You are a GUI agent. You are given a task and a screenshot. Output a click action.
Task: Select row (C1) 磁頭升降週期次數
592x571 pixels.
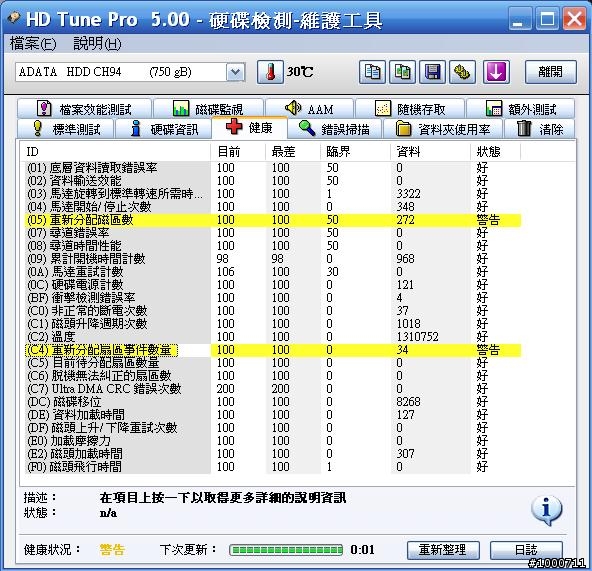click(x=273, y=324)
